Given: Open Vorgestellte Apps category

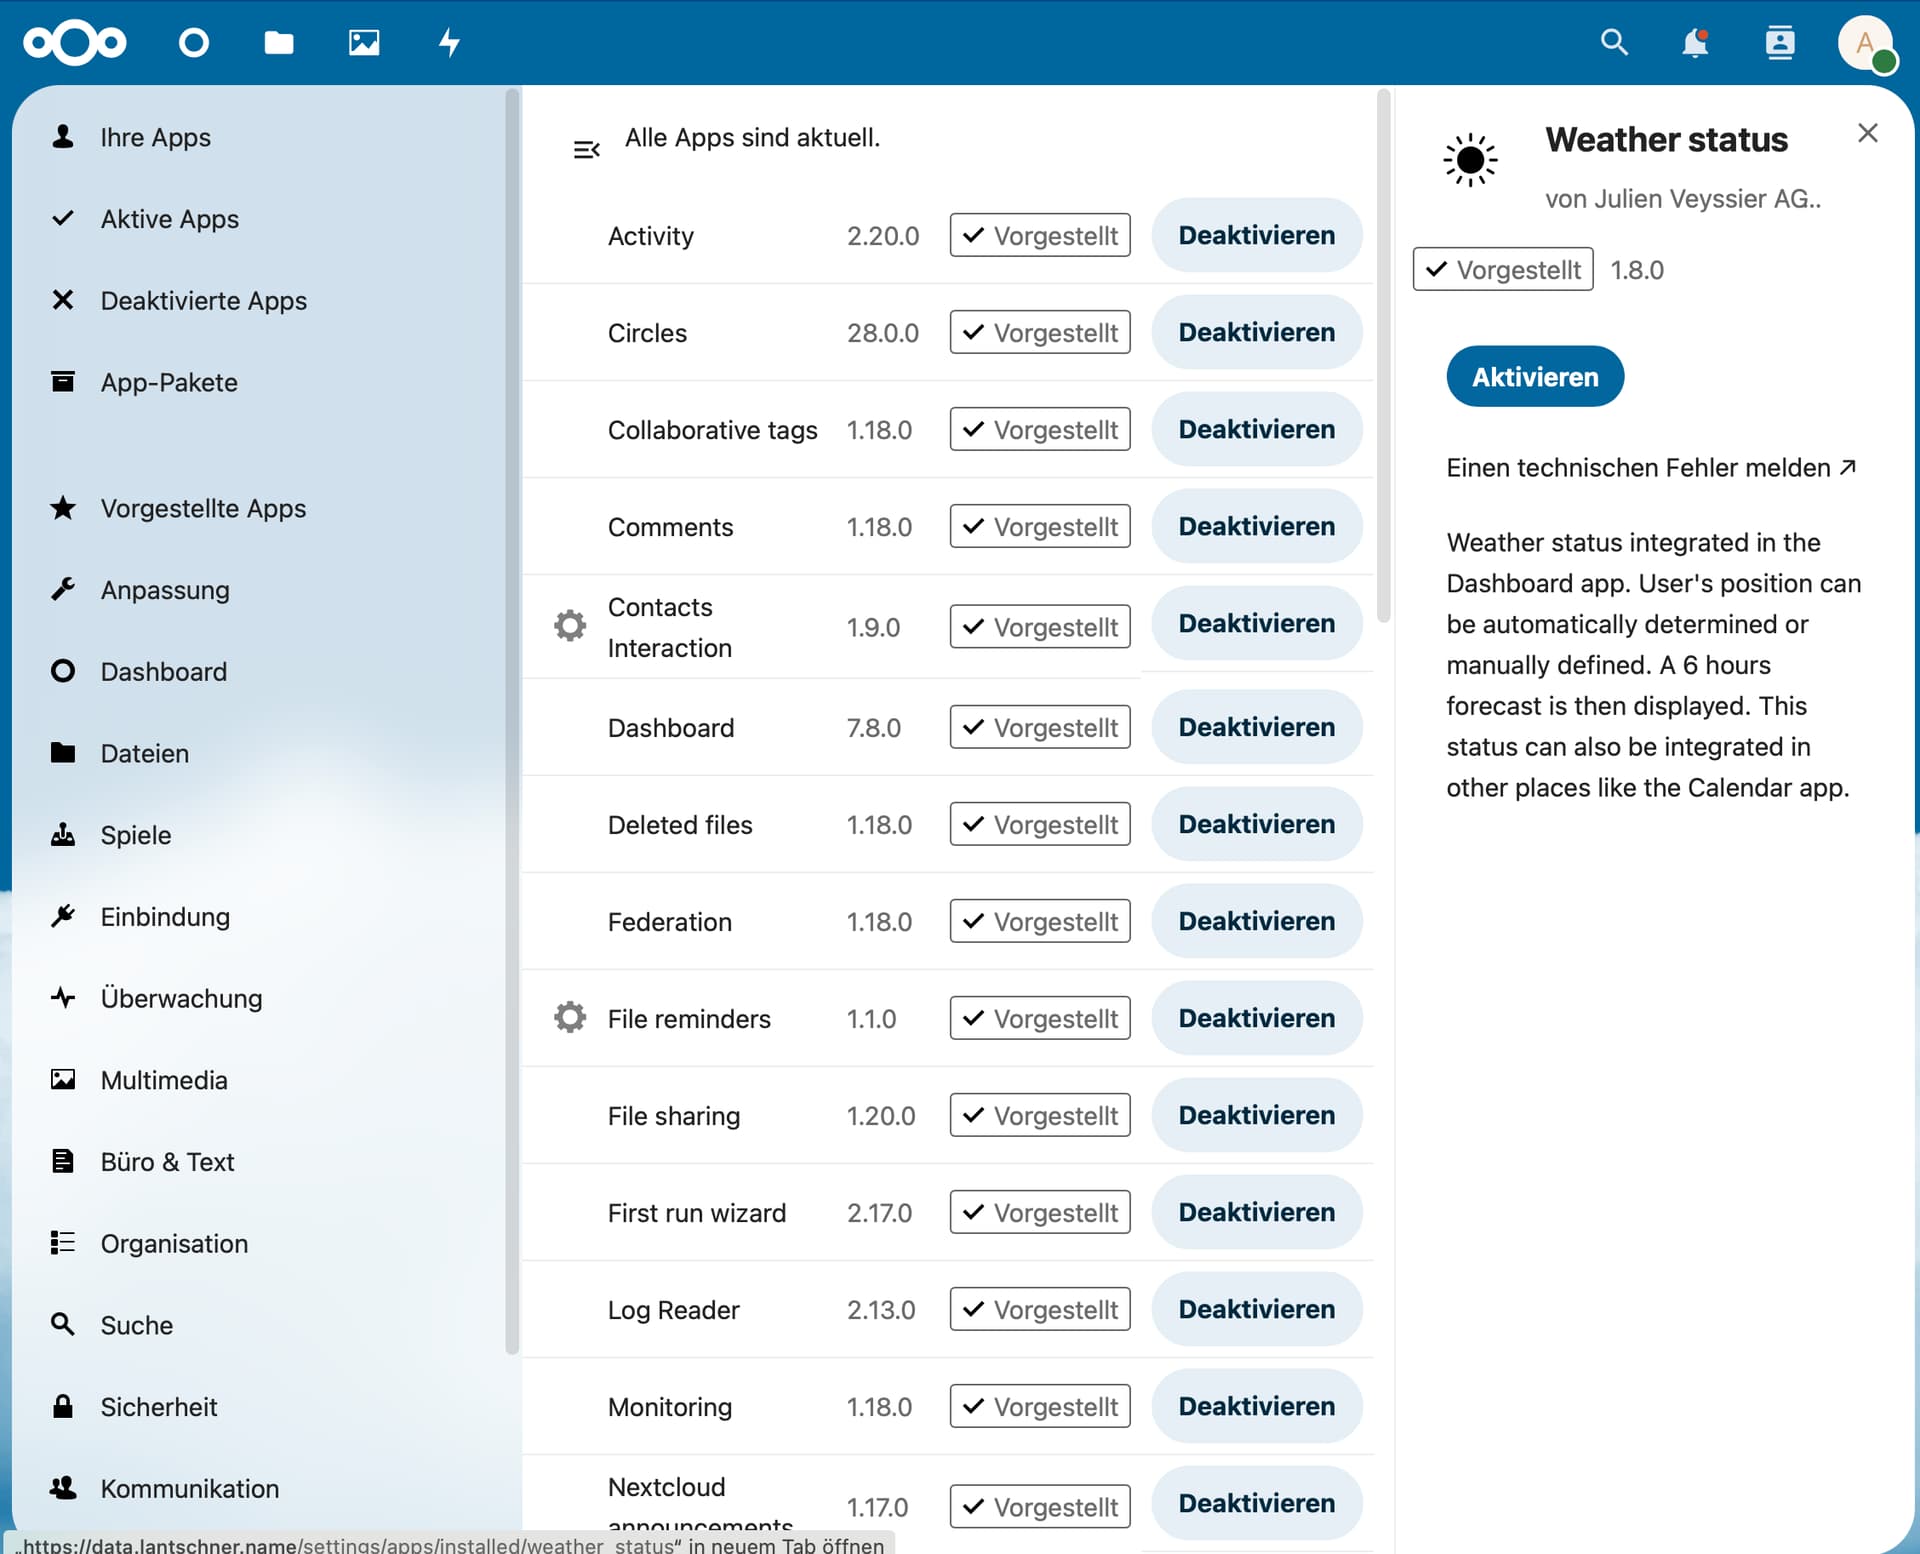Looking at the screenshot, I should coord(260,508).
